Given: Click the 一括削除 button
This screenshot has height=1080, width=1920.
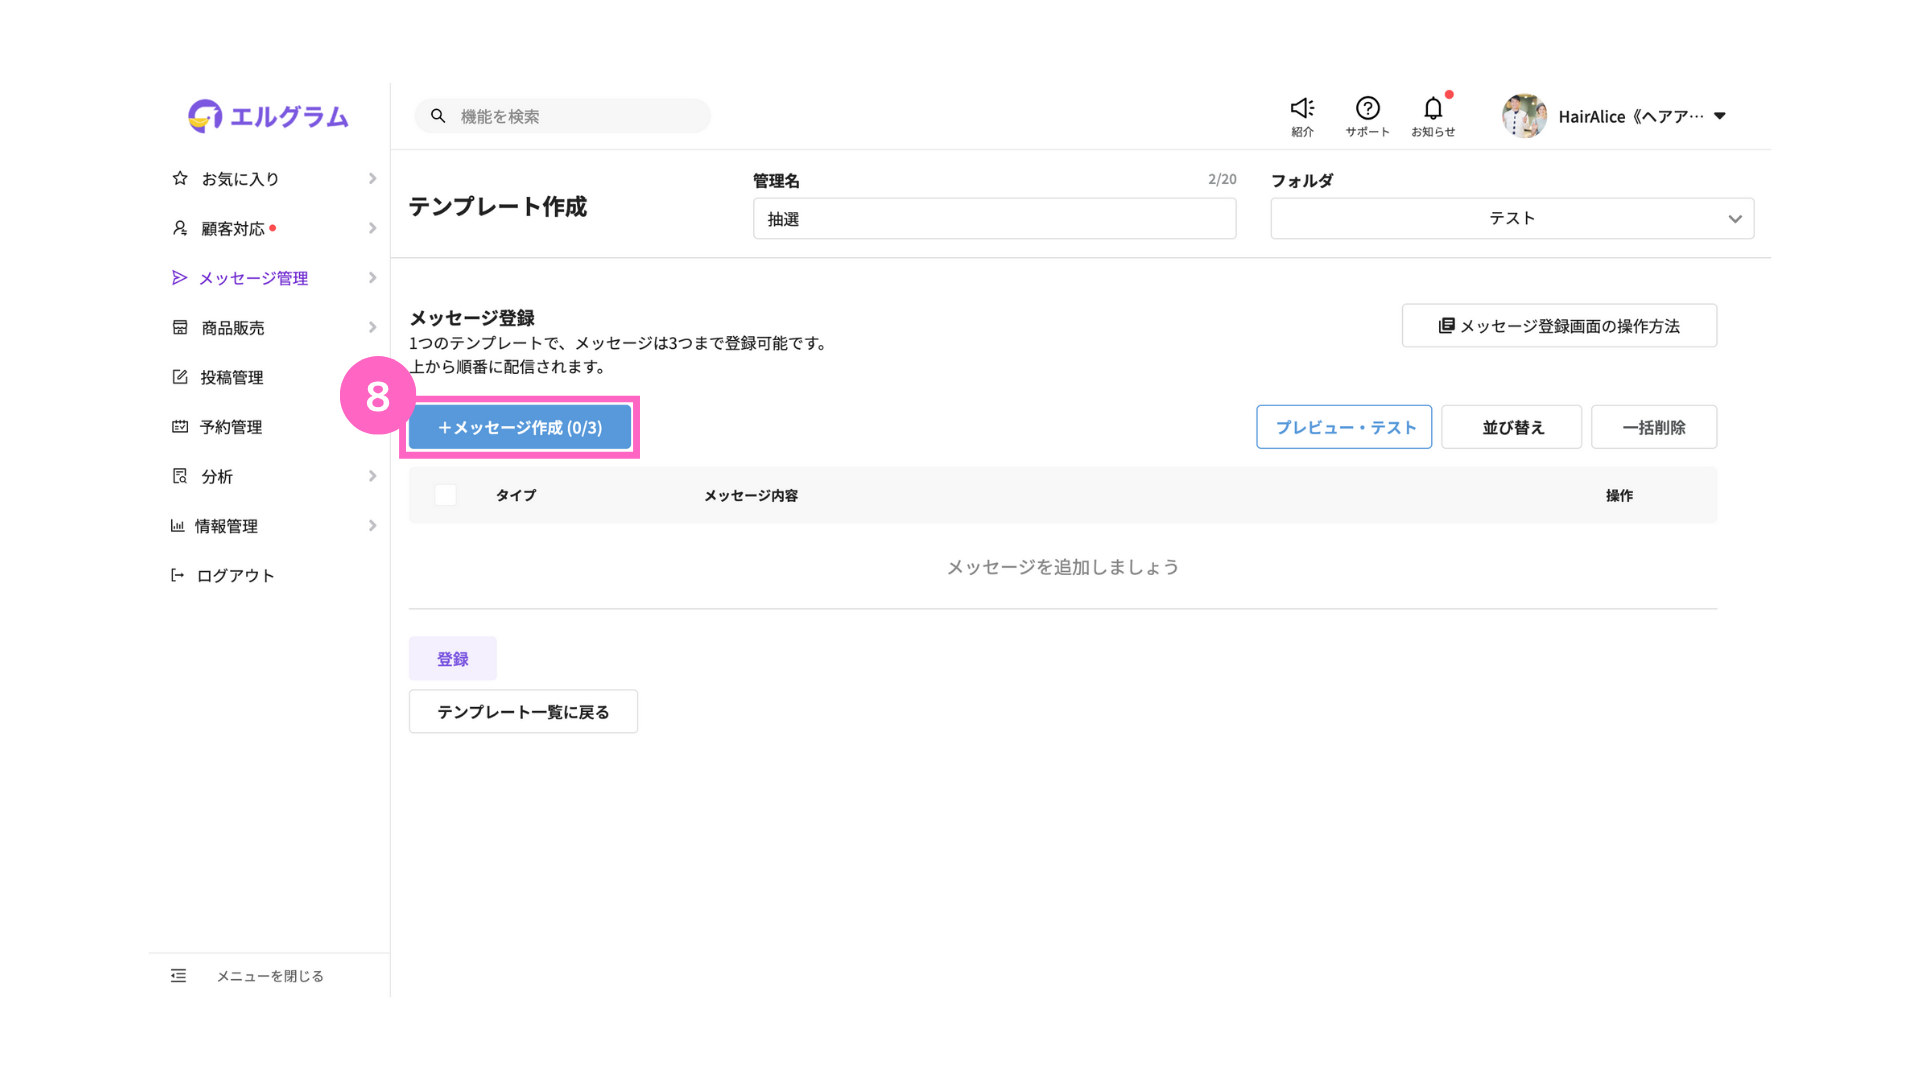Looking at the screenshot, I should coord(1654,427).
